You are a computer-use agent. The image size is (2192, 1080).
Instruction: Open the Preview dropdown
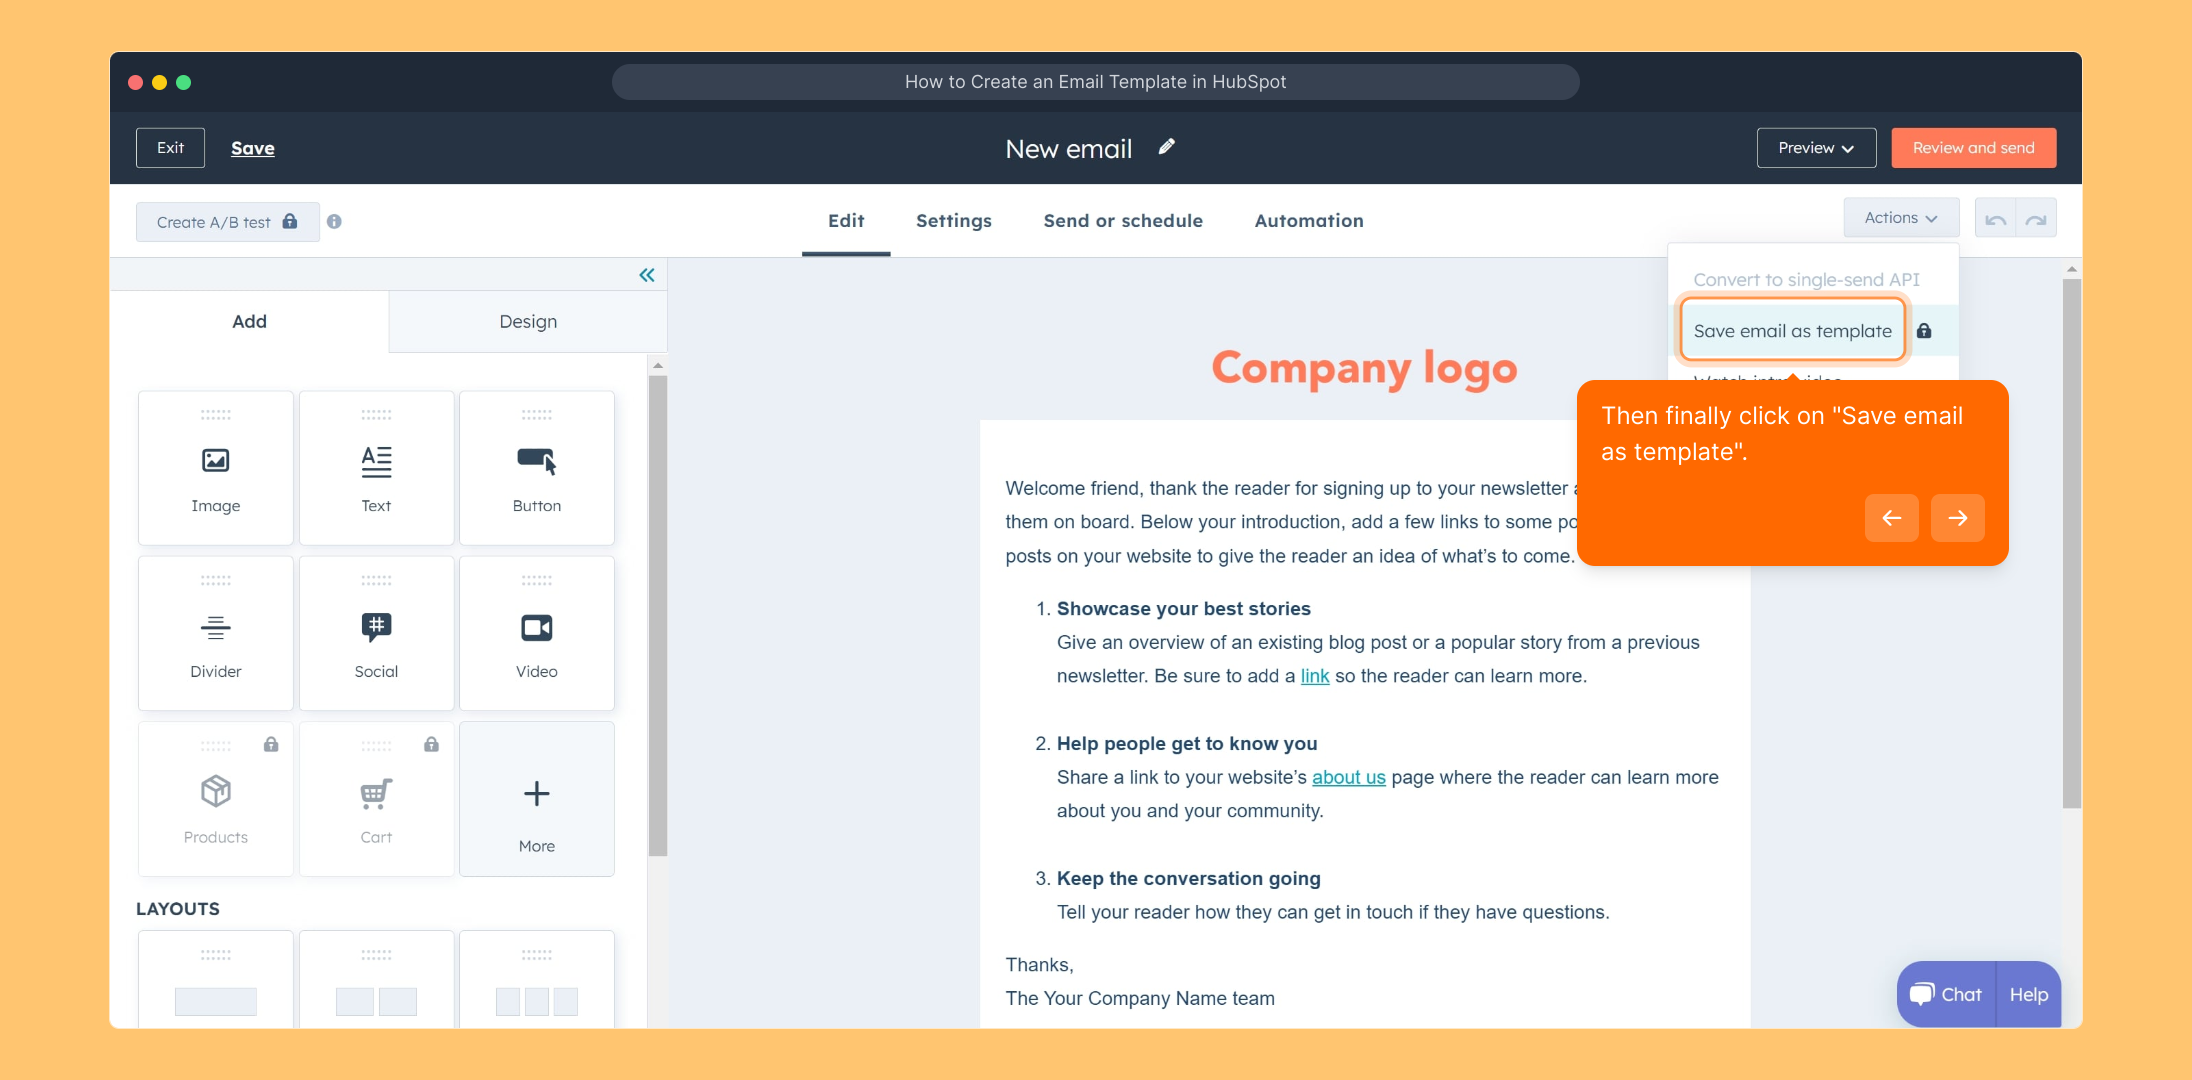(x=1816, y=148)
